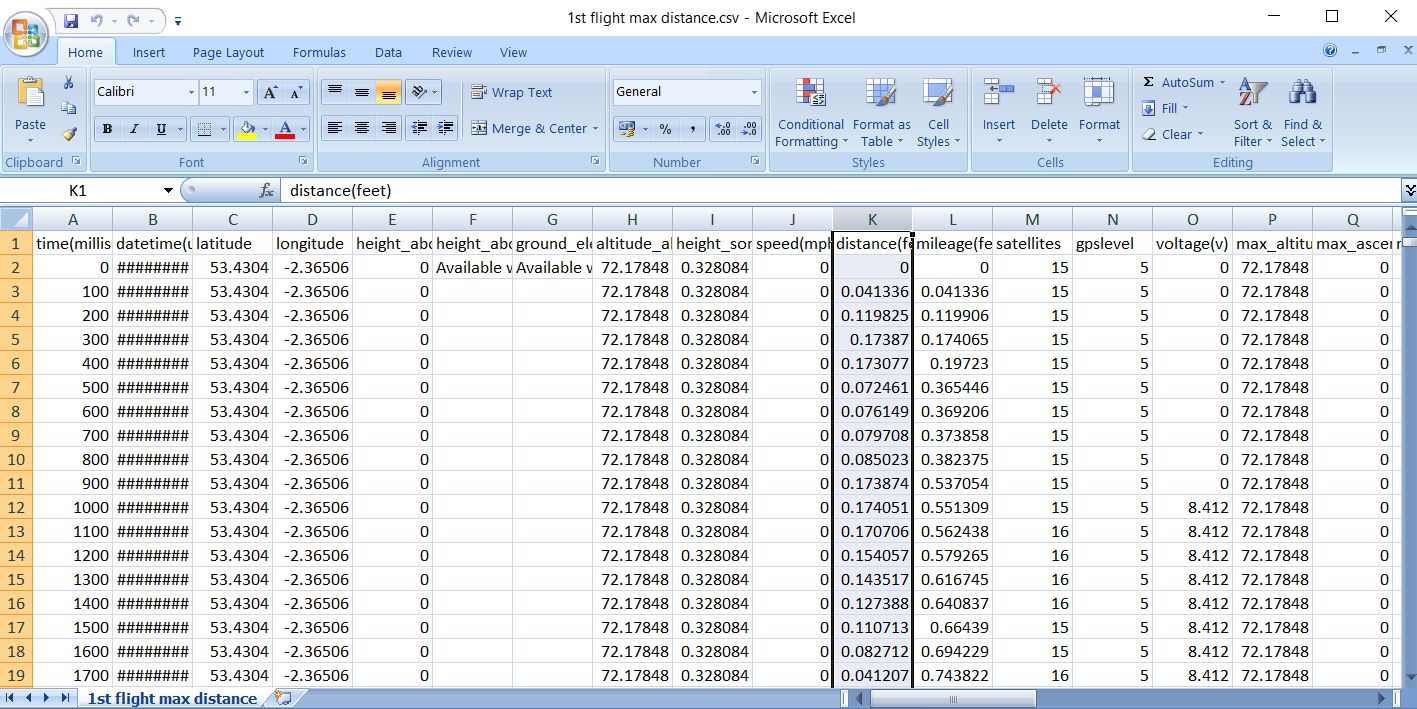Click the Format Painter brush icon
Viewport: 1417px width, 709px height.
coord(69,133)
